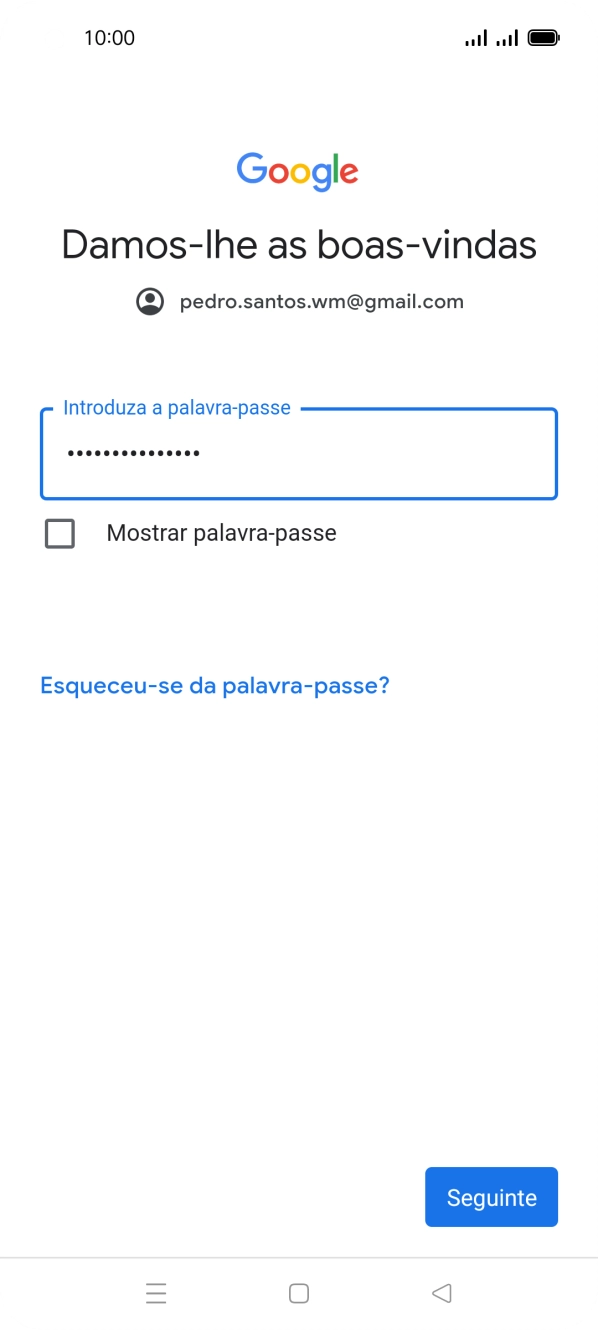Viewport: 598px width, 1330px height.
Task: Click the first signal strength icon
Action: pos(474,37)
